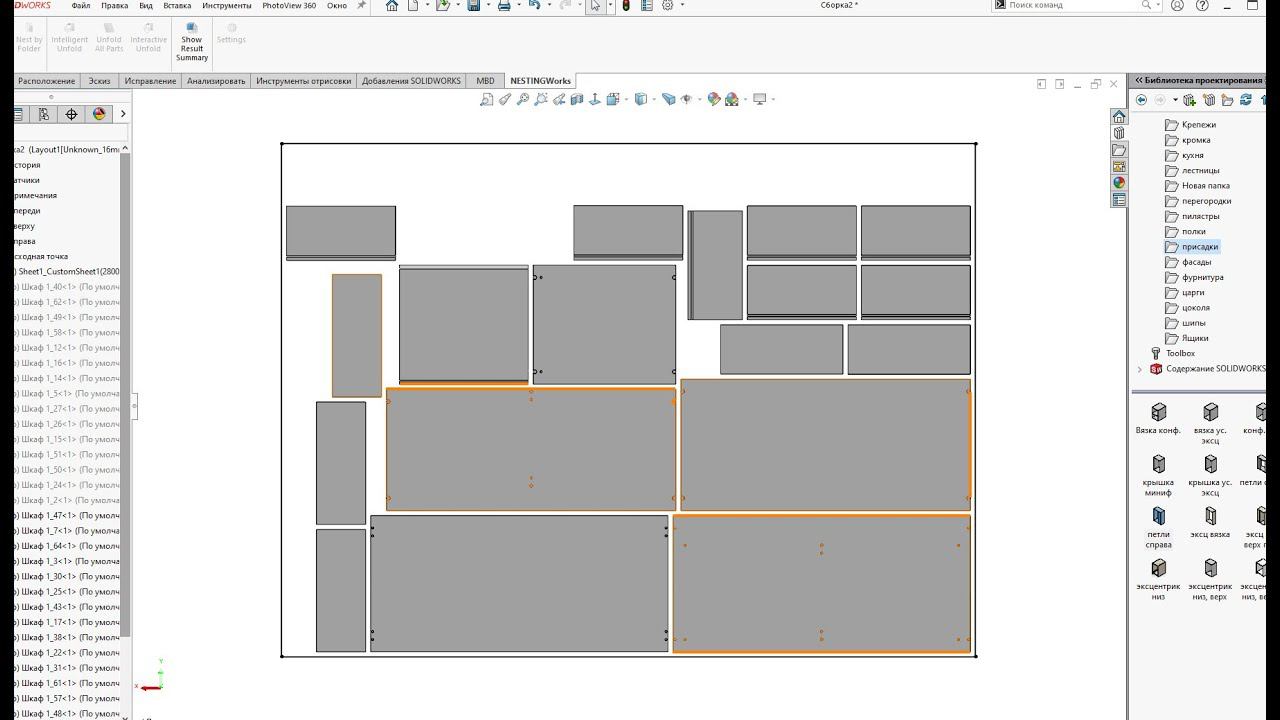The width and height of the screenshot is (1280, 720).
Task: Collapse the Библиотека проектирования panel chevrons
Action: point(1138,80)
